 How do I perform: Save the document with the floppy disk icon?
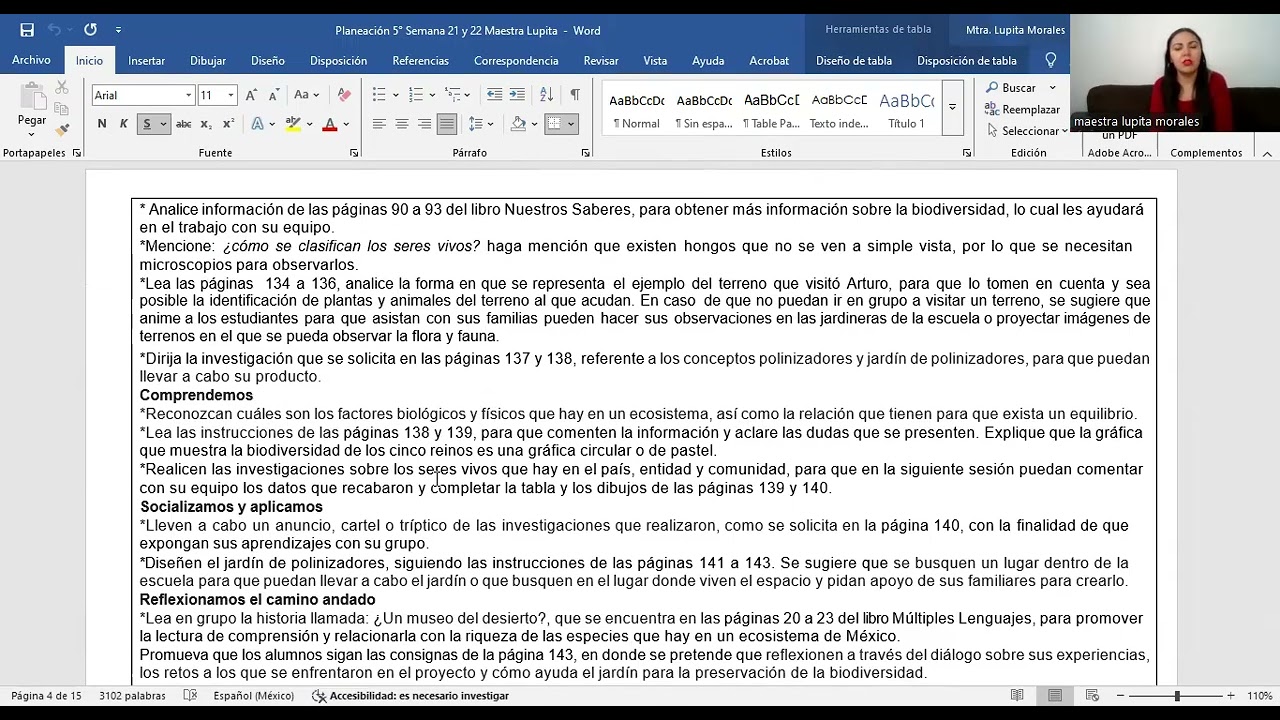[x=27, y=30]
